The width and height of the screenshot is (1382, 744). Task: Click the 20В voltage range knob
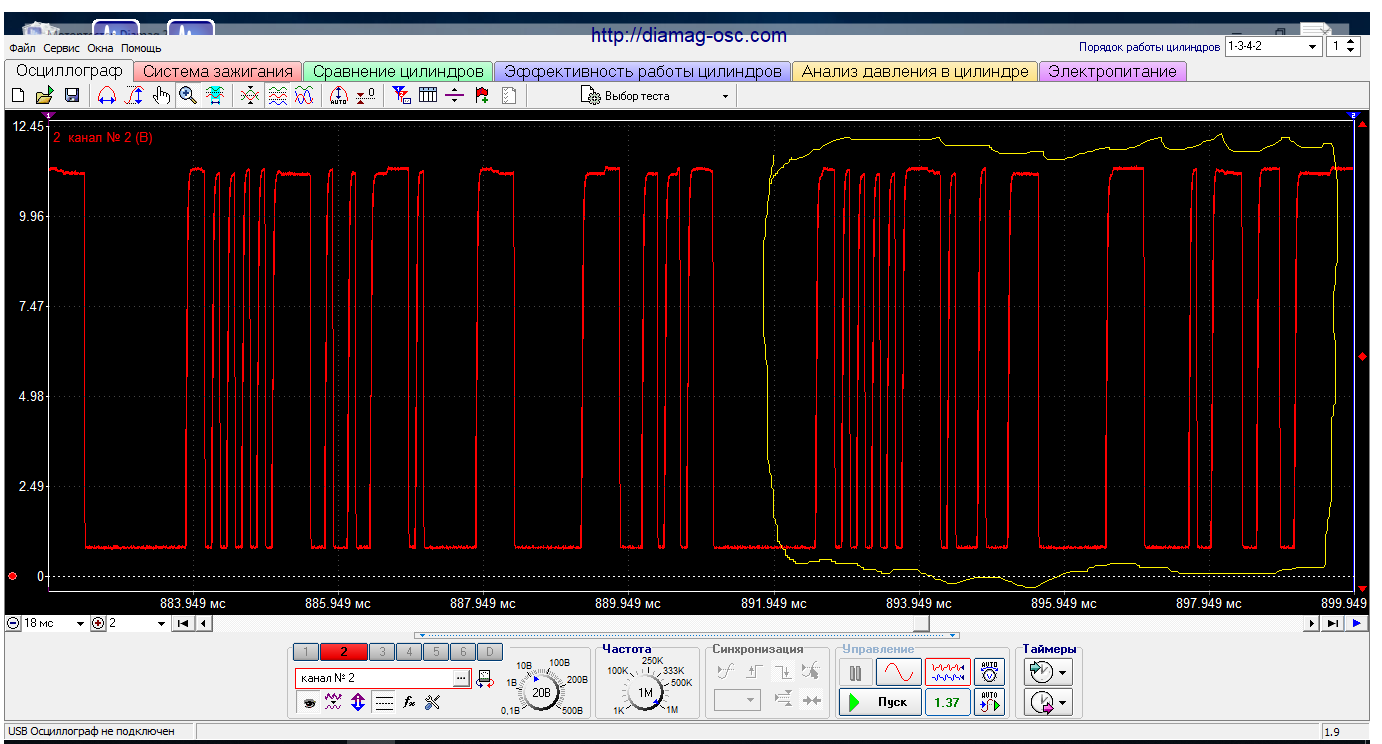tap(541, 691)
